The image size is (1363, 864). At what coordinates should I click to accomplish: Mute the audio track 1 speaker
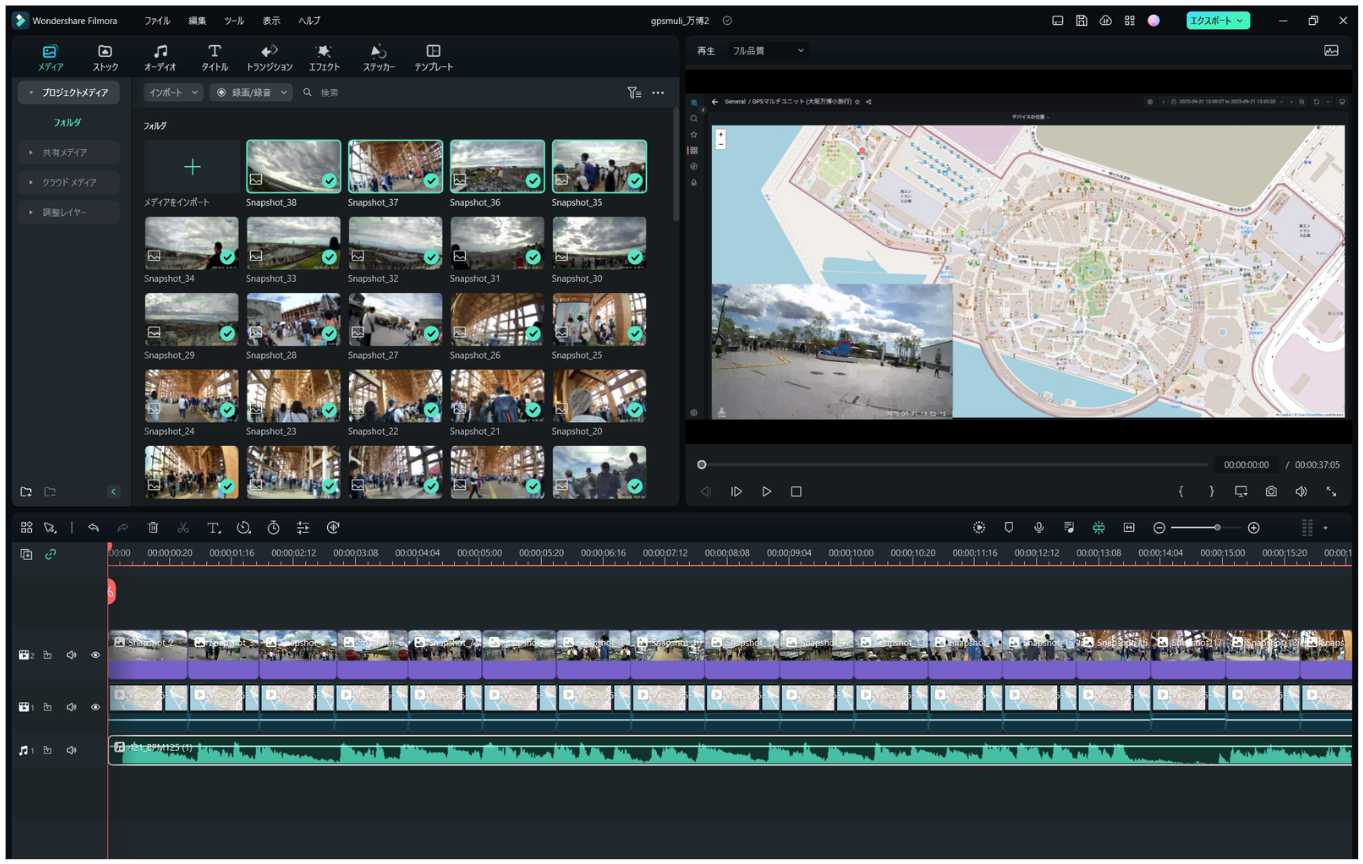71,750
